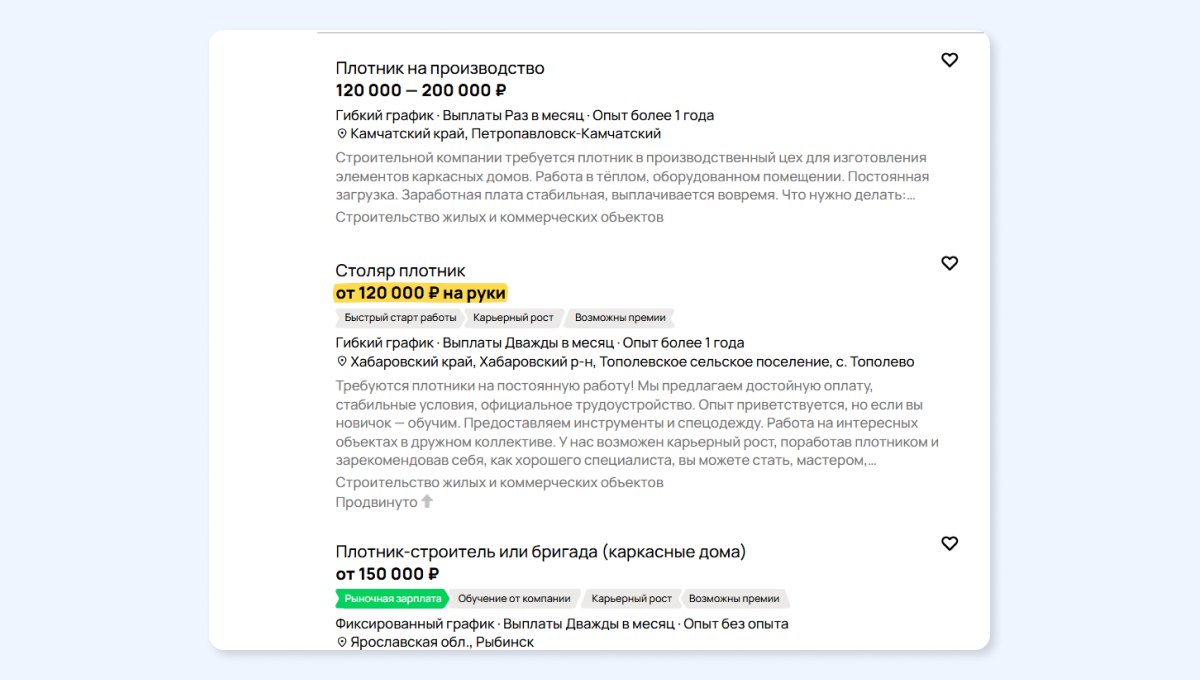Click location pin by Хабаровский край address
The image size is (1200, 680).
(341, 362)
